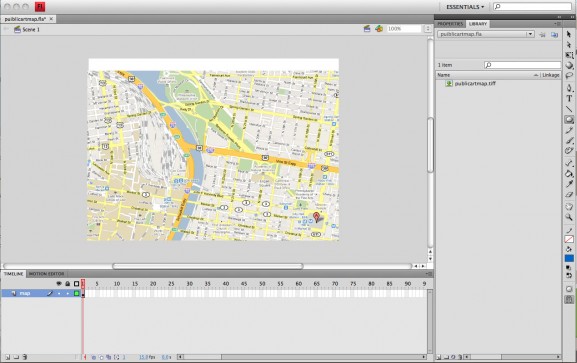This screenshot has width=577, height=363.
Task: Select the Selection (arrow) tool
Action: pos(569,34)
